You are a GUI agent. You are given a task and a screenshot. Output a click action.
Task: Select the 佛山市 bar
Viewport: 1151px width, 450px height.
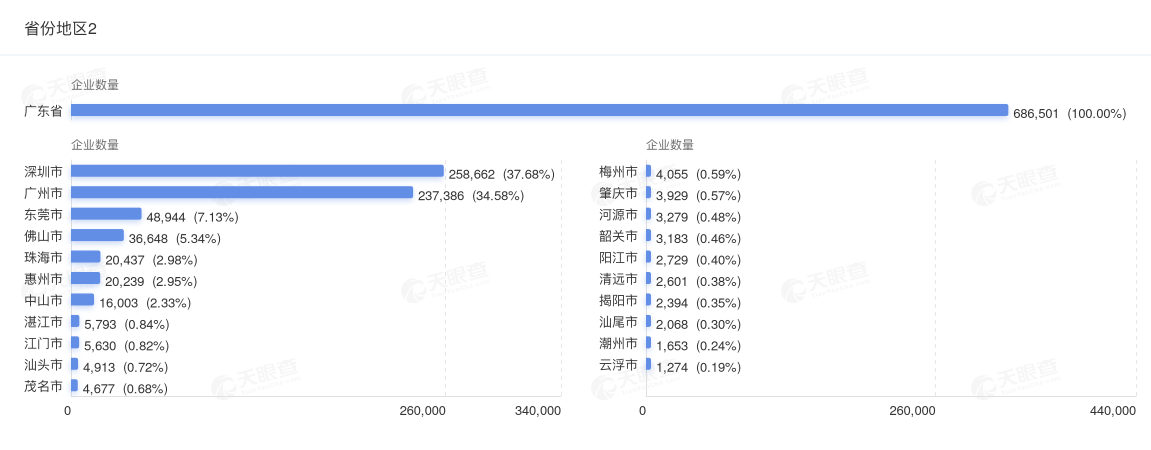click(97, 236)
